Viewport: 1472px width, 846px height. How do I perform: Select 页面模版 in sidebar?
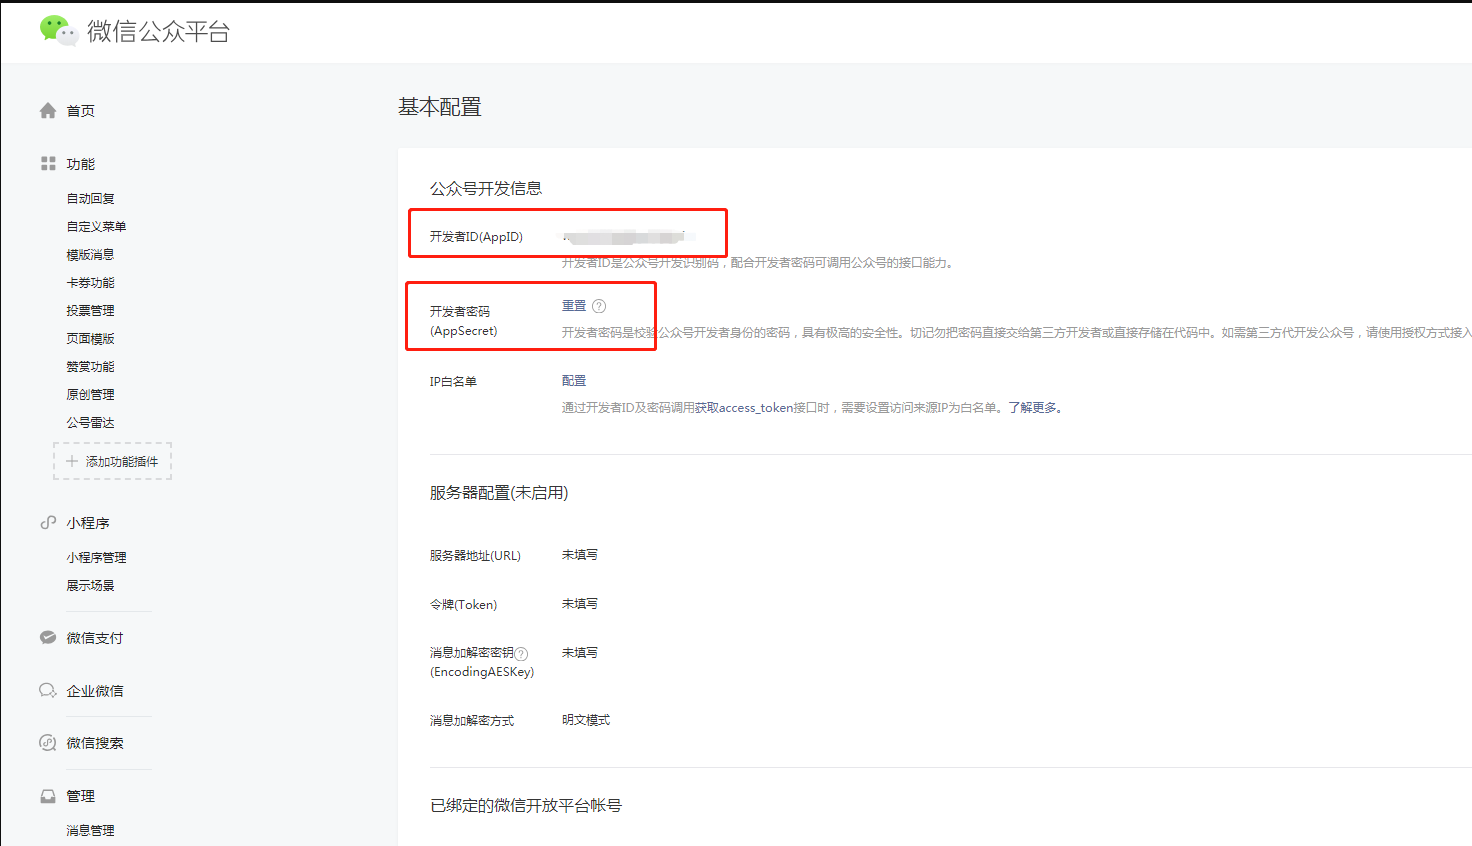coord(91,339)
